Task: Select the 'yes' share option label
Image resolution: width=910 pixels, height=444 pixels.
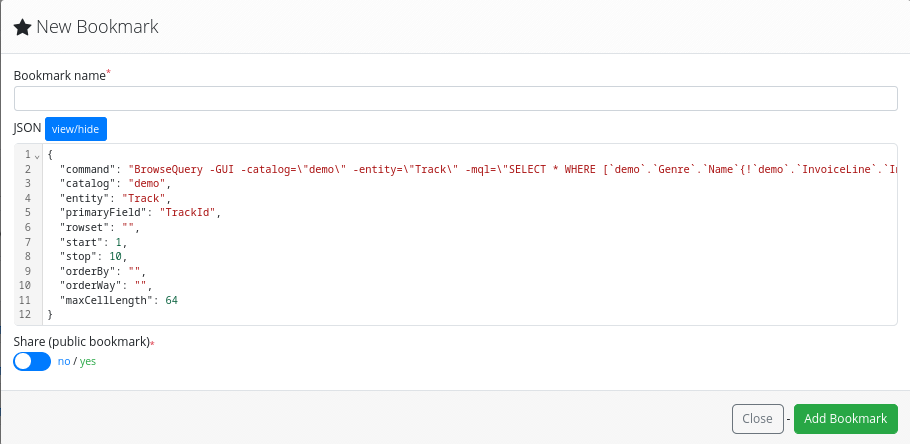Action: (x=87, y=361)
